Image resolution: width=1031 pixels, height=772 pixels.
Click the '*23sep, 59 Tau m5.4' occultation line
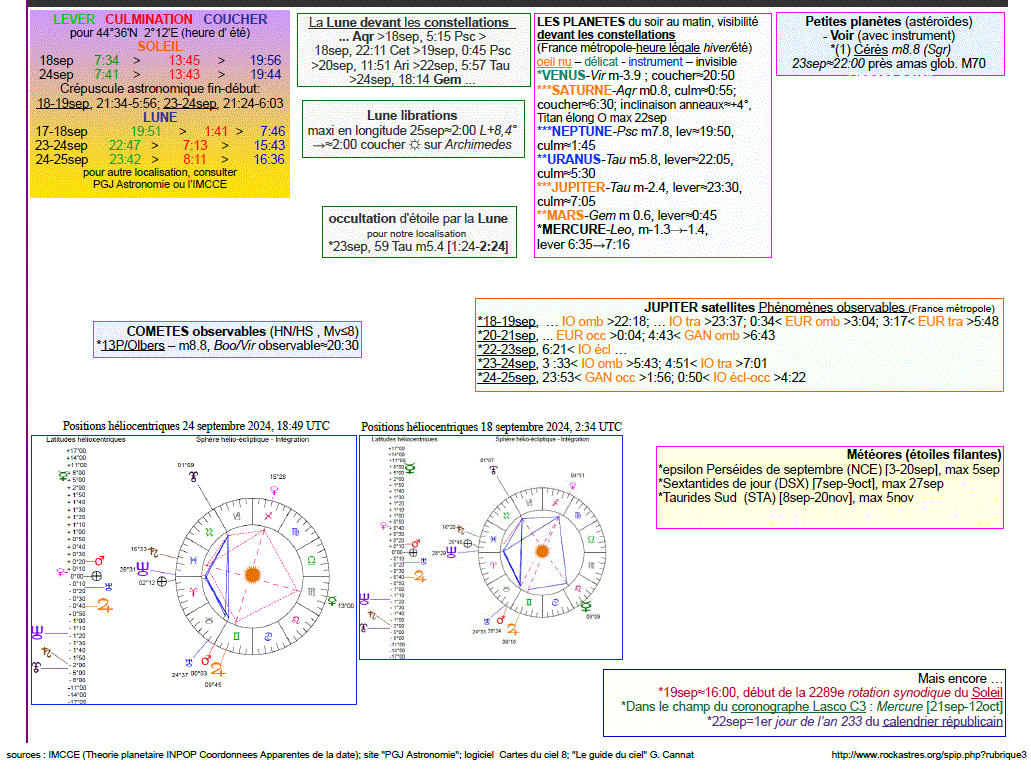(x=418, y=247)
